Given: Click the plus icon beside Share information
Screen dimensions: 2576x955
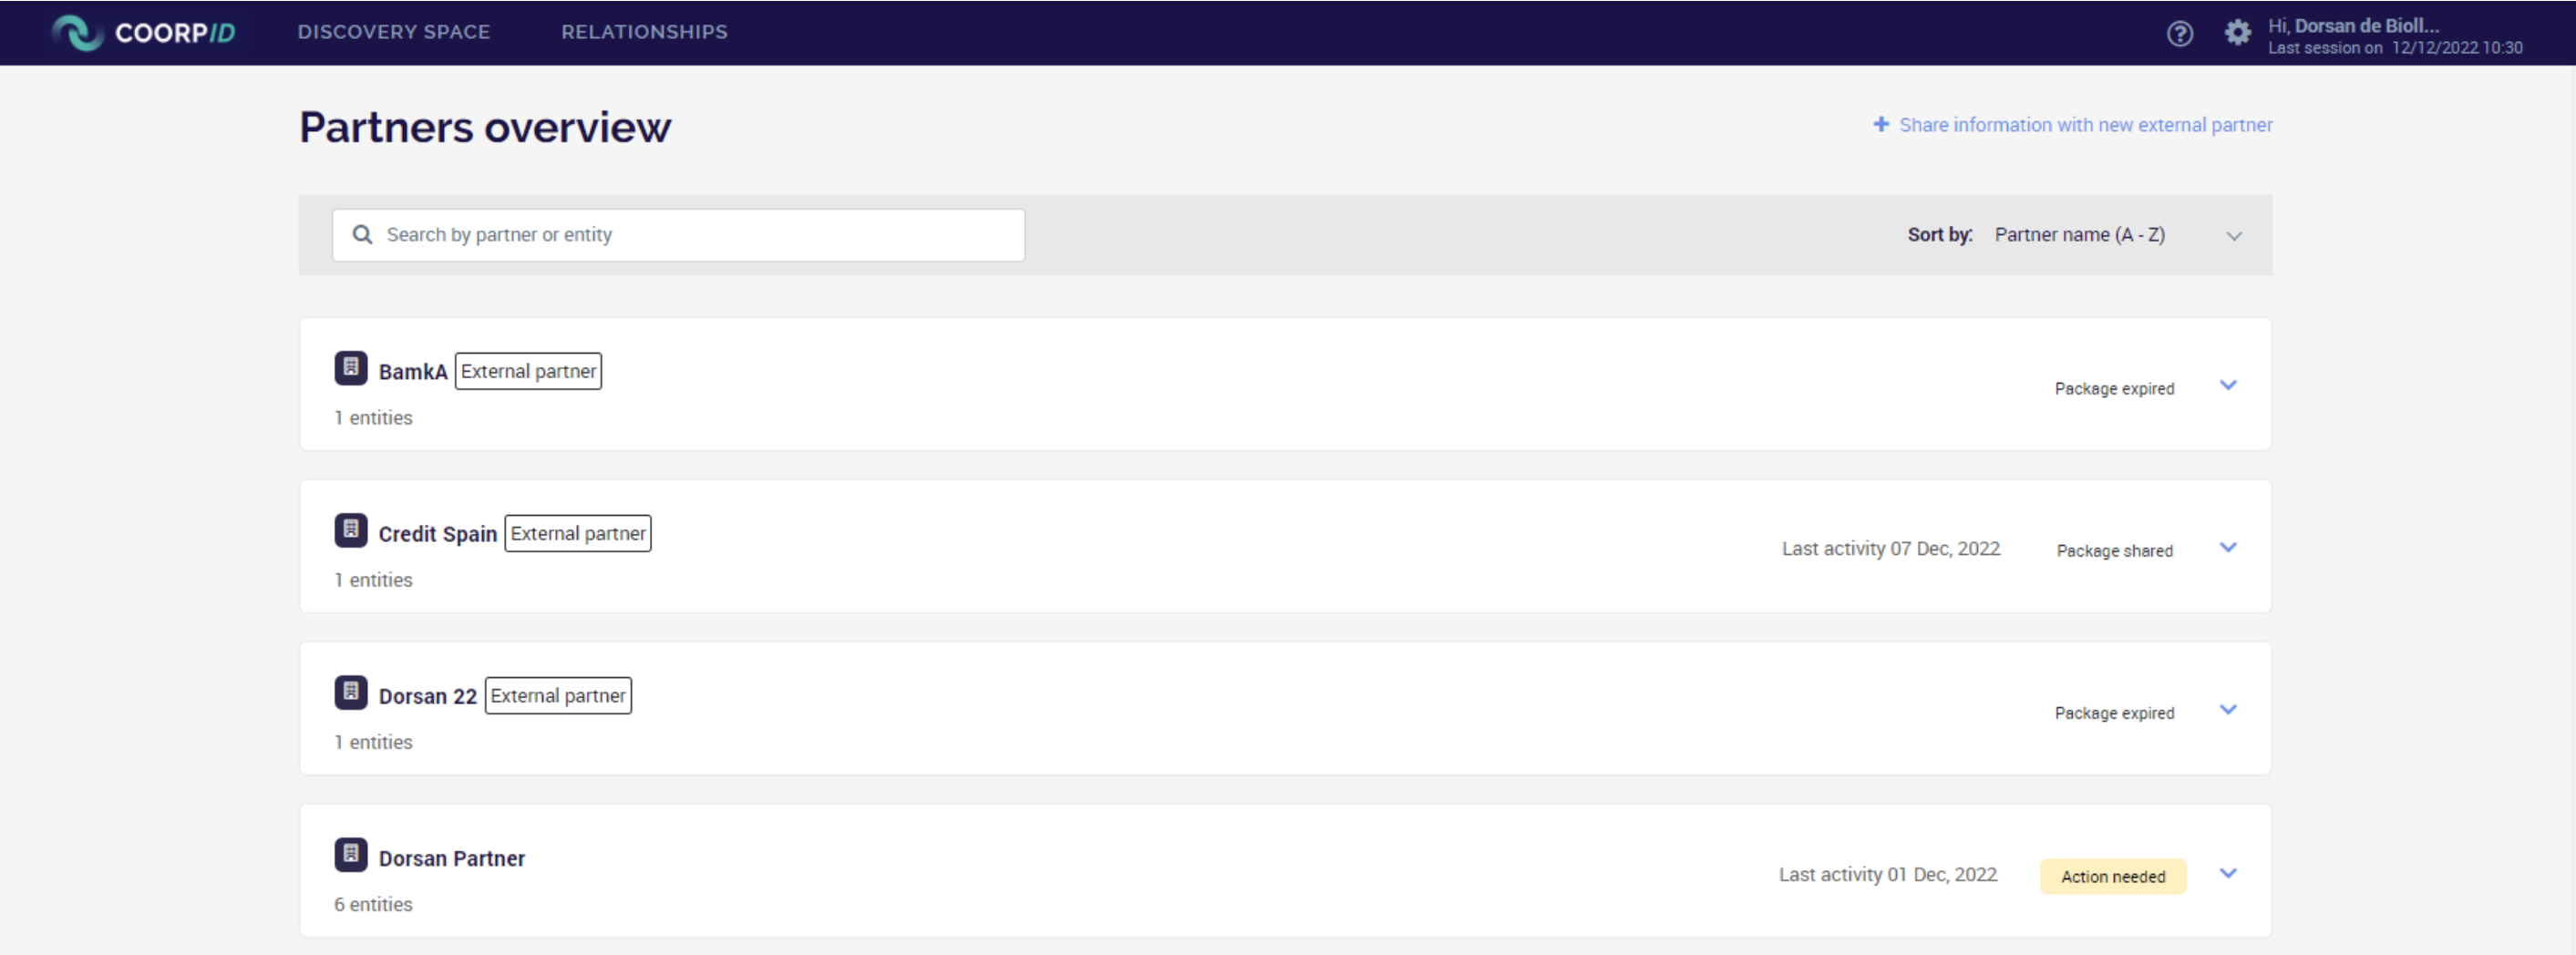Looking at the screenshot, I should (x=1881, y=124).
